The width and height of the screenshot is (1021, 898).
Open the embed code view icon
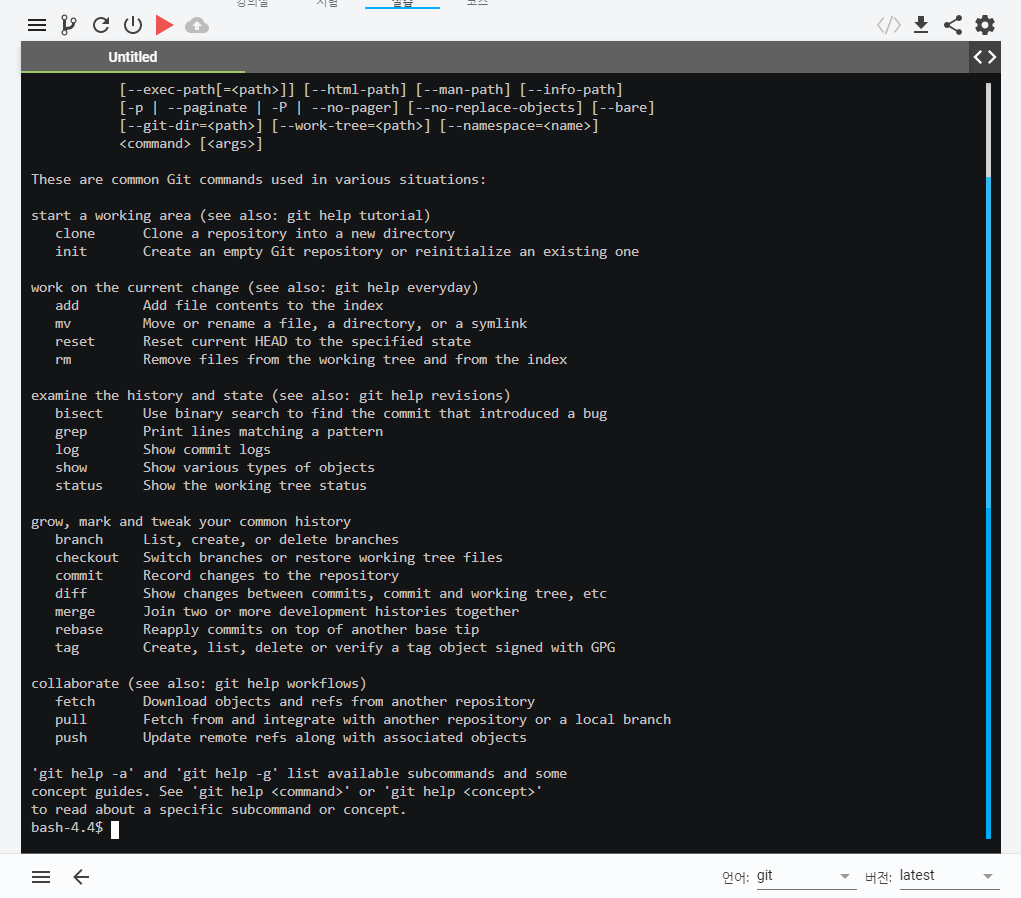pos(888,25)
